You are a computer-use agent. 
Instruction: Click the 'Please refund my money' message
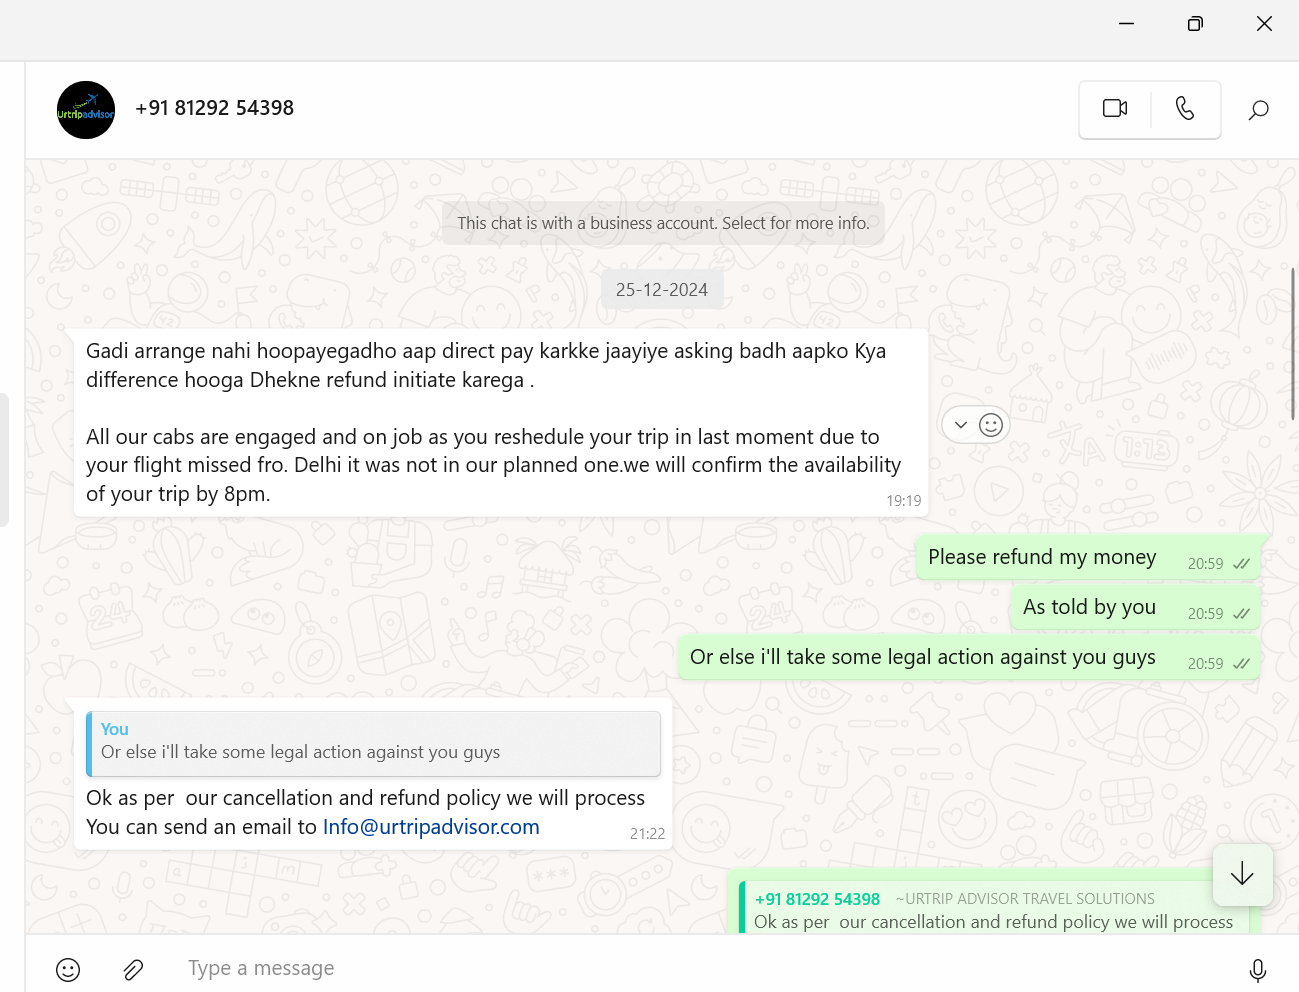tap(1042, 557)
